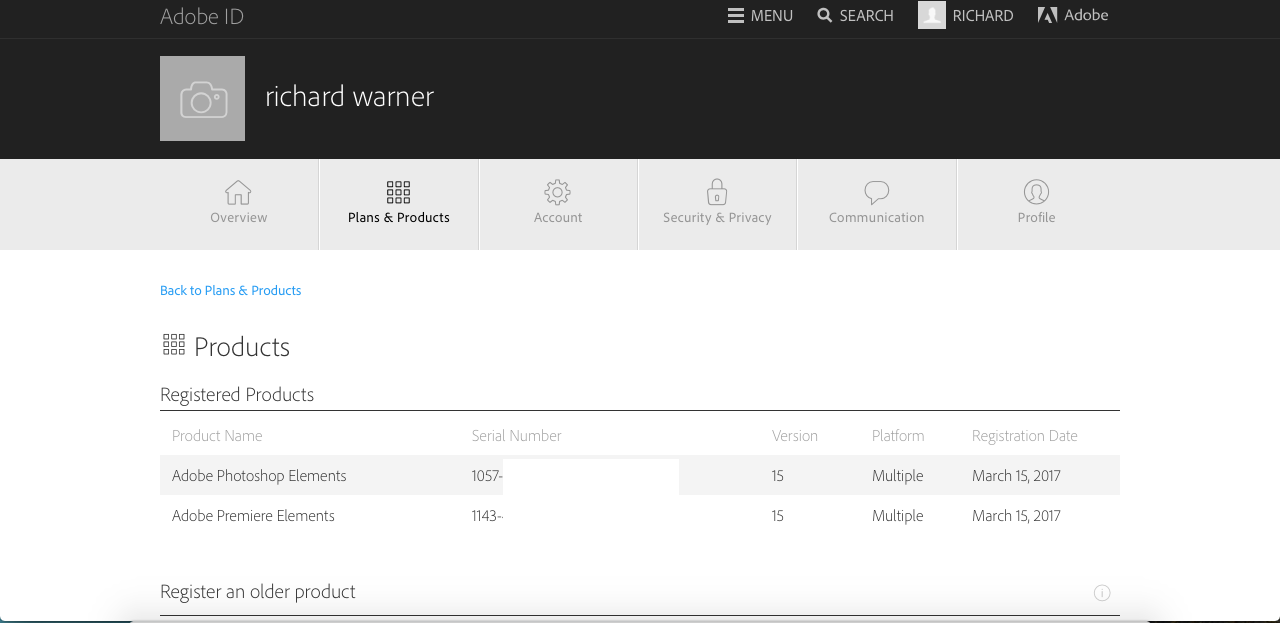Select the Adobe Premiere Elements product name
The image size is (1280, 623).
point(253,516)
